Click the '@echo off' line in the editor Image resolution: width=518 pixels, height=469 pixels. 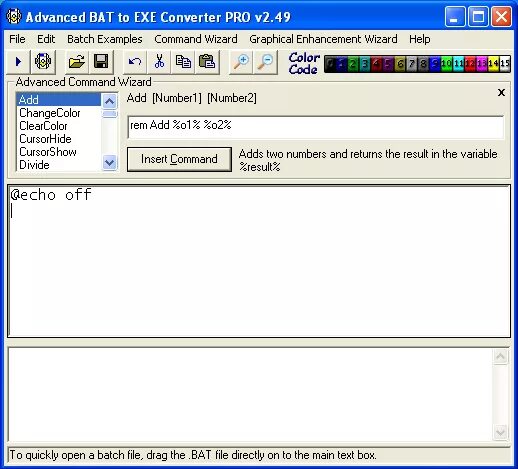click(x=51, y=195)
